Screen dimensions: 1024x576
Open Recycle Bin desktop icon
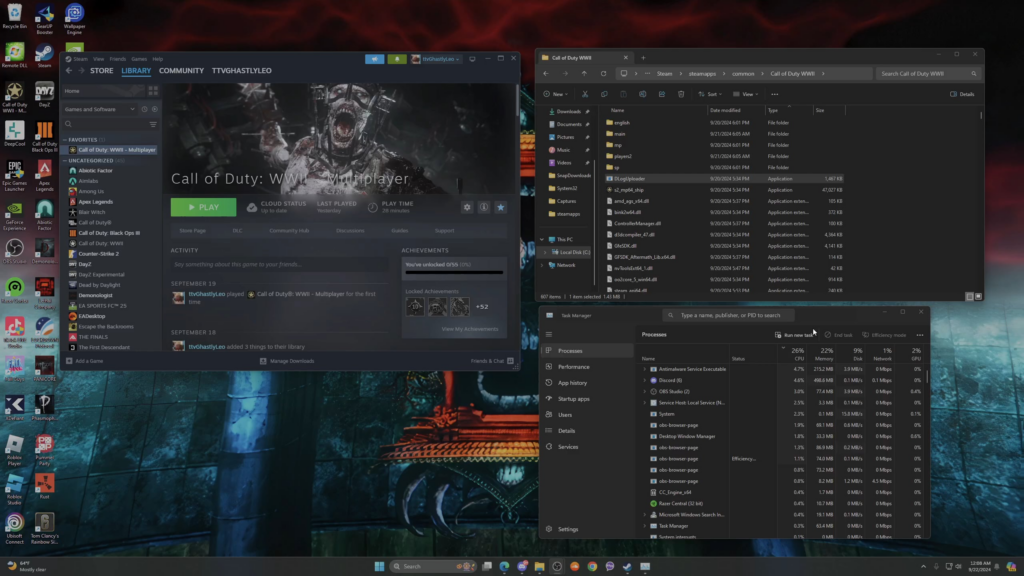[x=14, y=16]
